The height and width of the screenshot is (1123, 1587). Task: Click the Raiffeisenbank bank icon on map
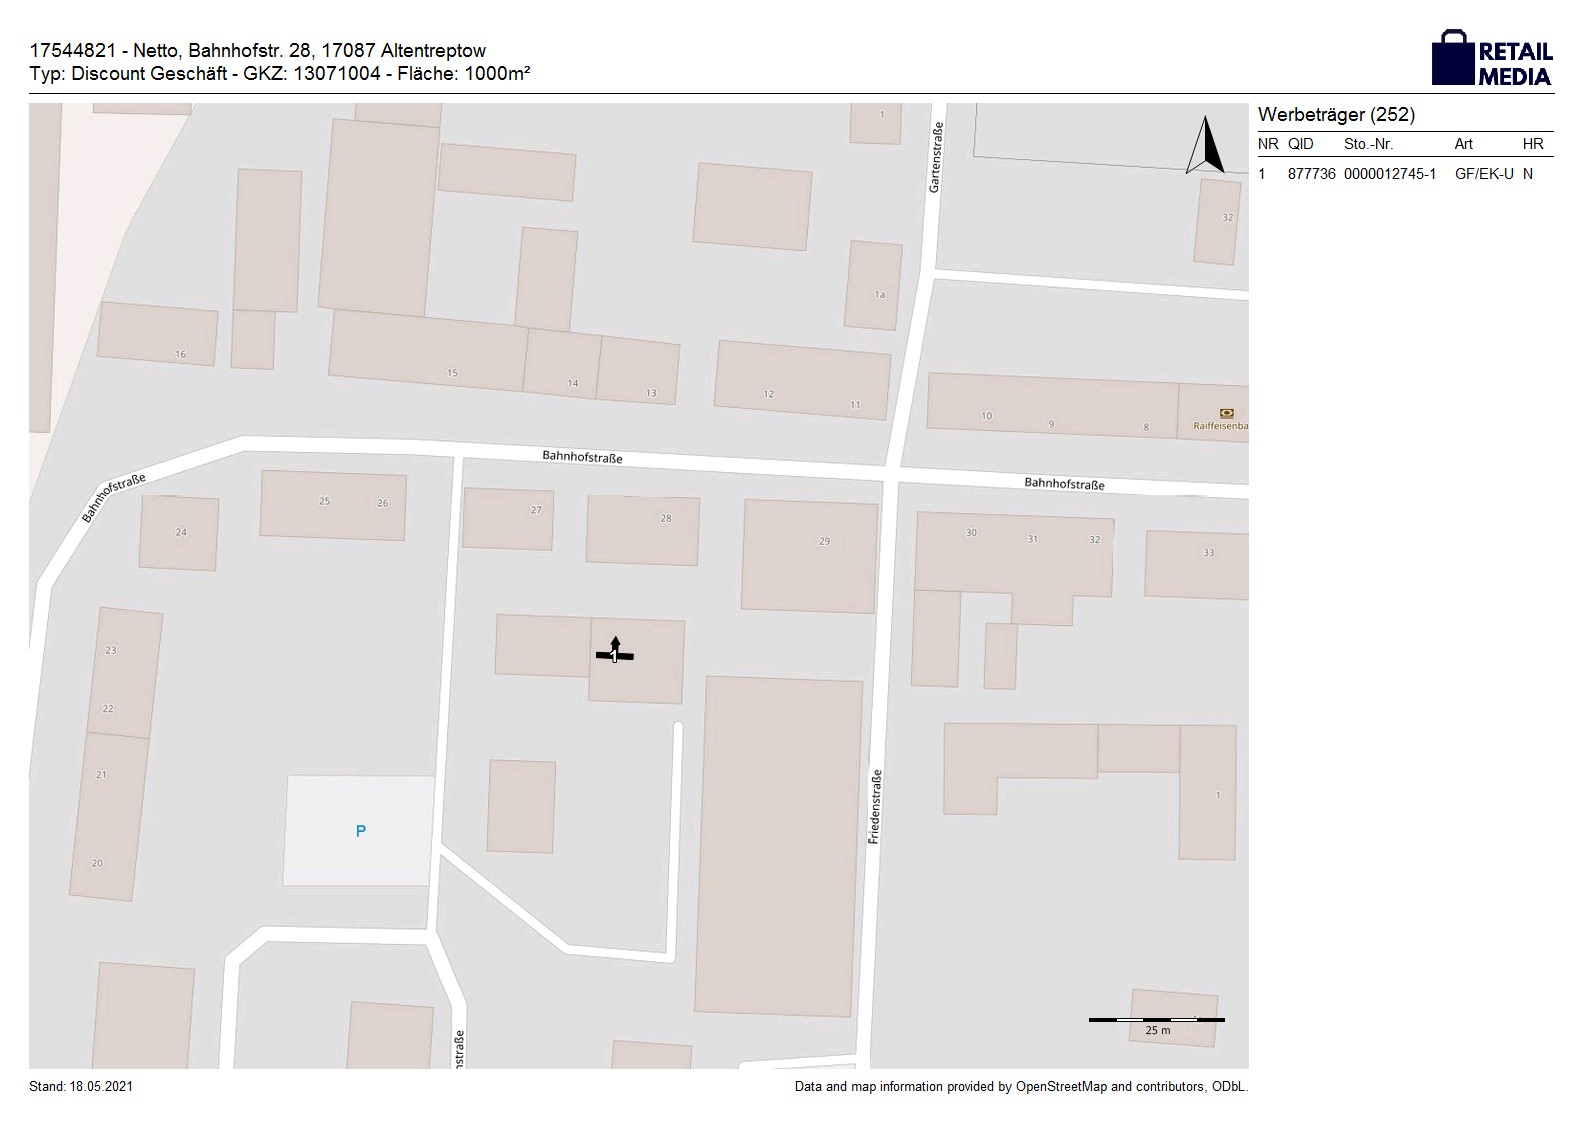[x=1226, y=413]
